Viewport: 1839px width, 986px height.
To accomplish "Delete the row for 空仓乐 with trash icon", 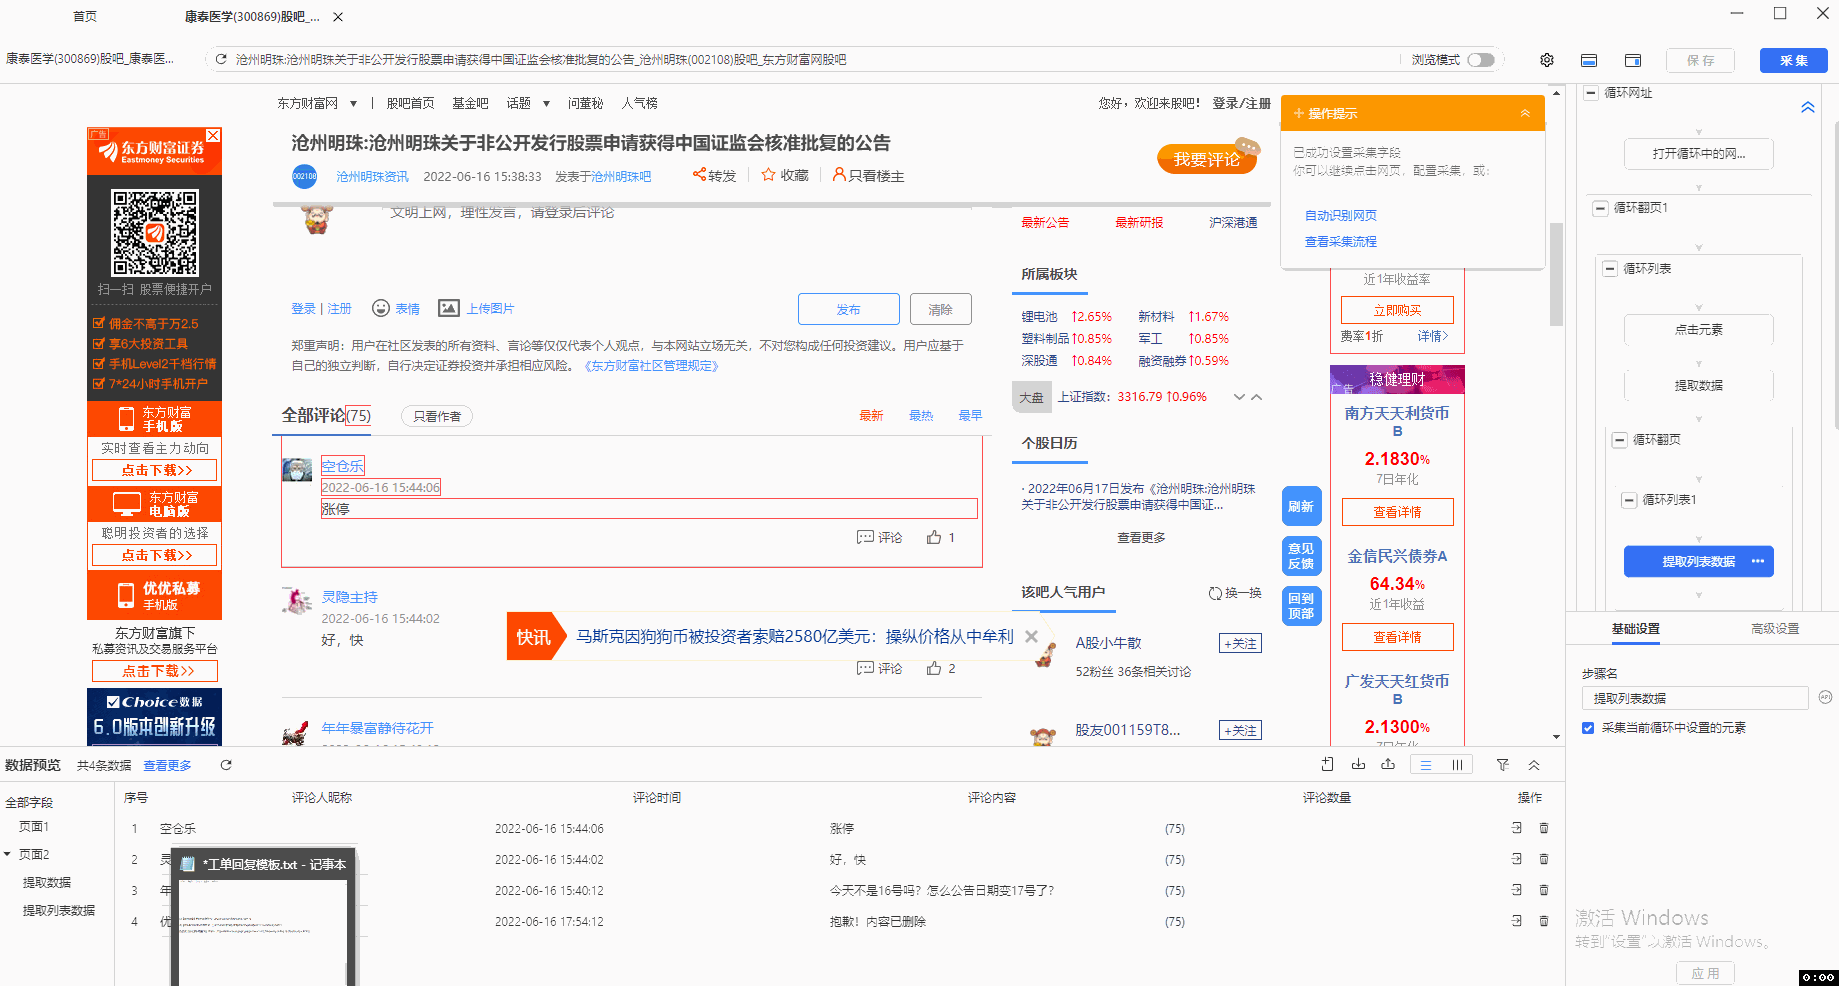I will tap(1544, 828).
